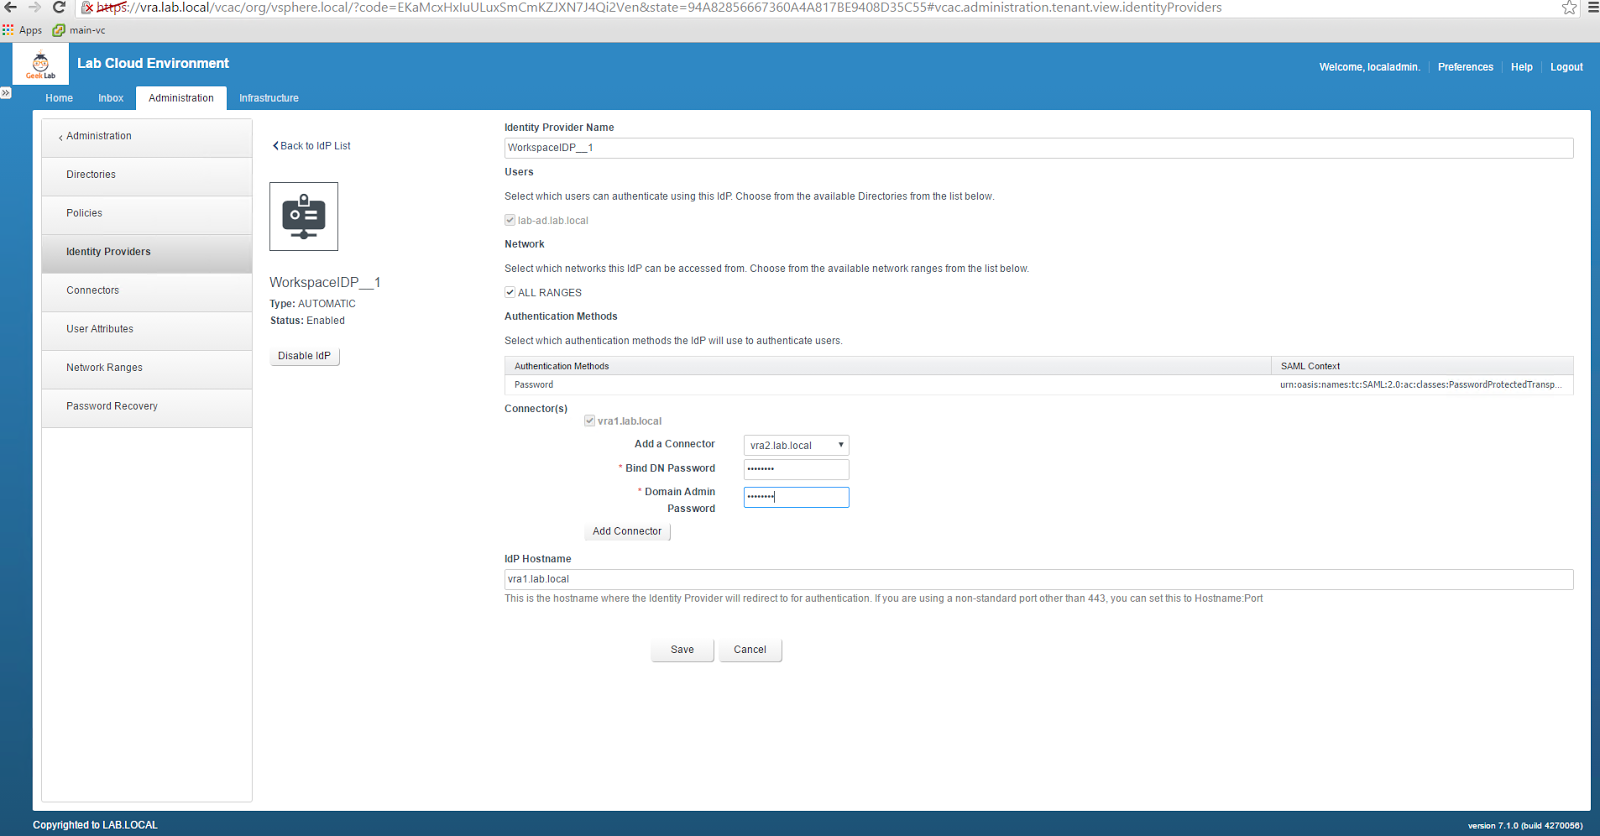
Task: Toggle the vra1.lab.local connector checkbox
Action: click(590, 421)
